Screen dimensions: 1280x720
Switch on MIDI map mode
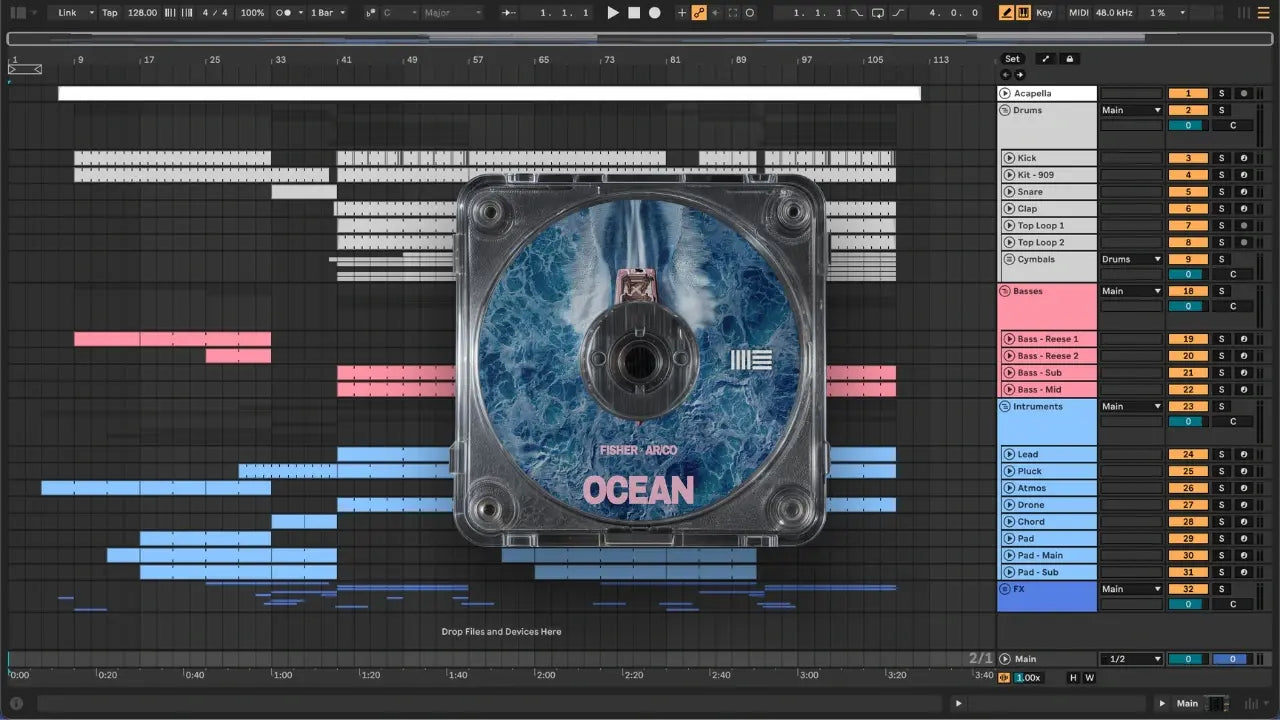coord(1078,13)
